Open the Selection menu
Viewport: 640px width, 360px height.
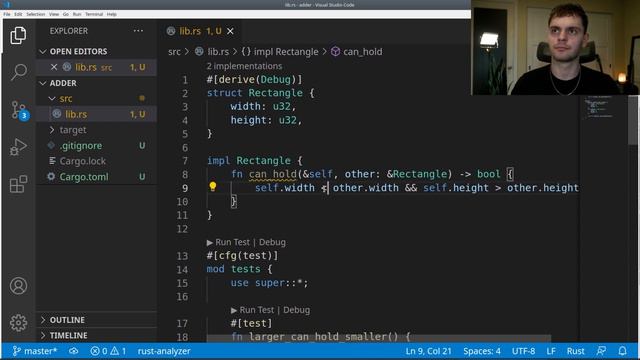pyautogui.click(x=36, y=14)
